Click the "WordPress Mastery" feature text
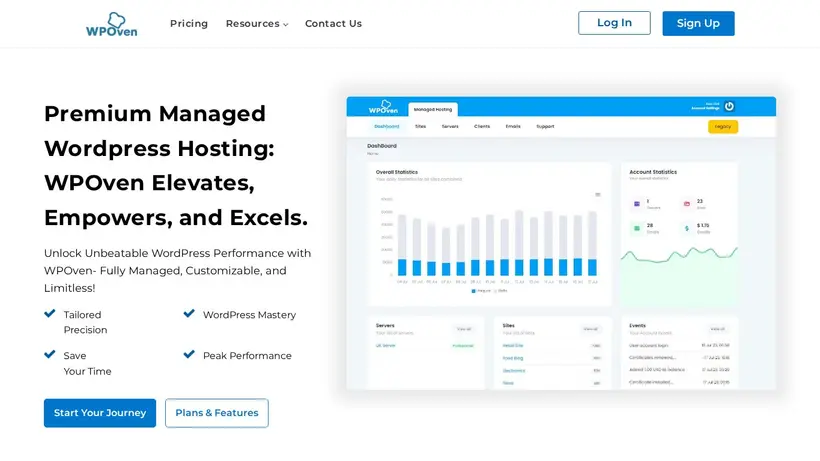Viewport: 820px width, 461px height. (249, 315)
